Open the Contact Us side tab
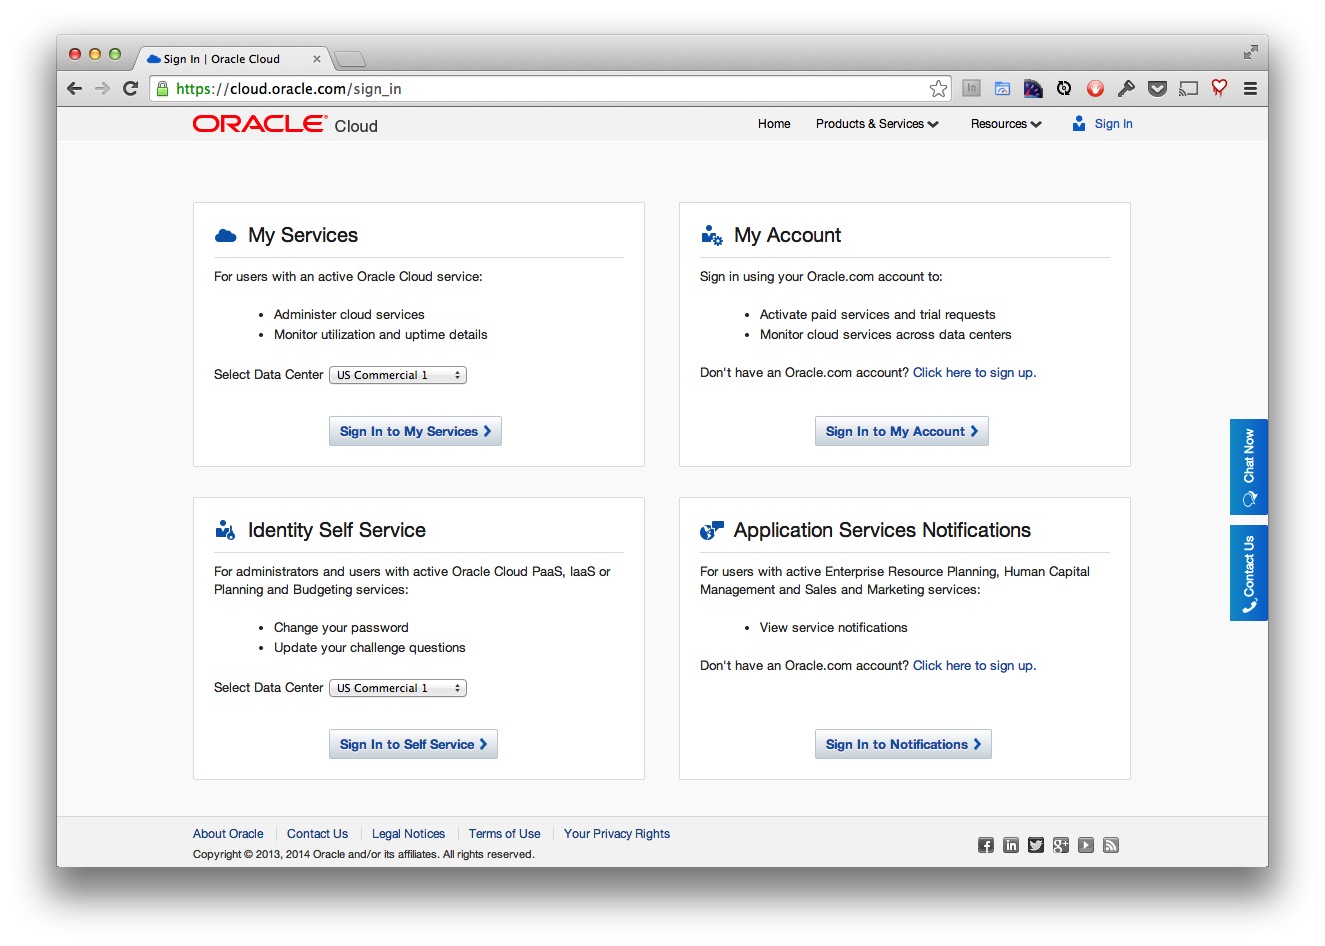Image resolution: width=1325 pixels, height=946 pixels. tap(1249, 573)
